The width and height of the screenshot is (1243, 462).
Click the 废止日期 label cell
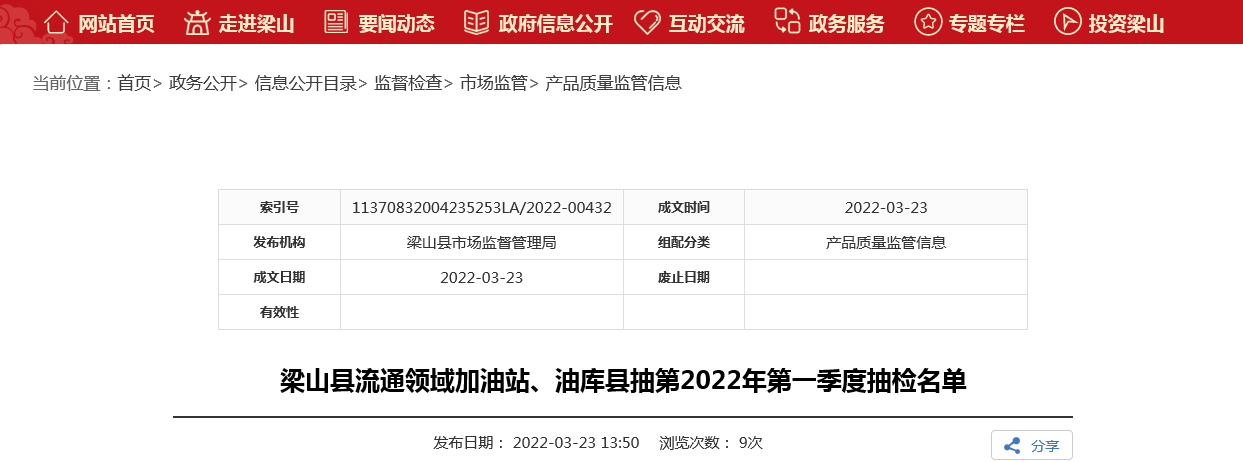pos(684,277)
